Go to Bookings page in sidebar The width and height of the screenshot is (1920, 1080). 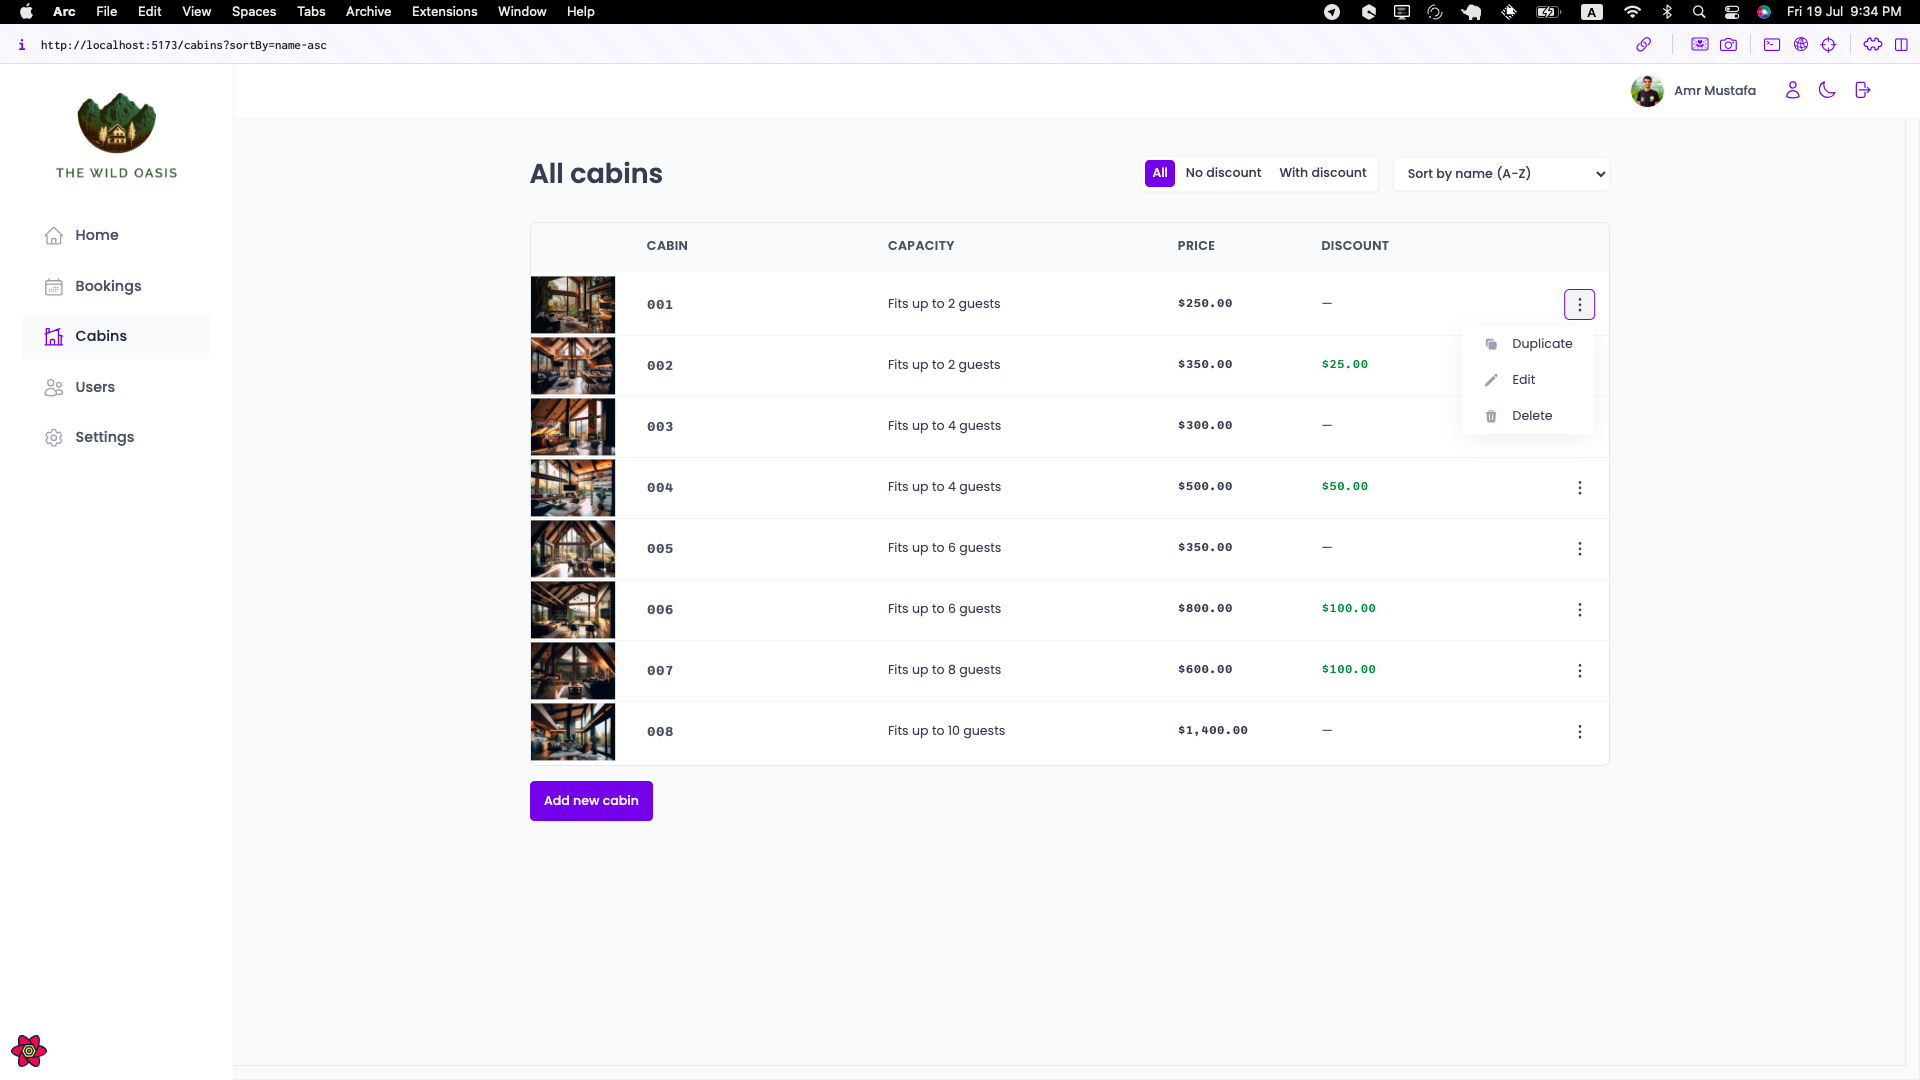click(x=107, y=286)
